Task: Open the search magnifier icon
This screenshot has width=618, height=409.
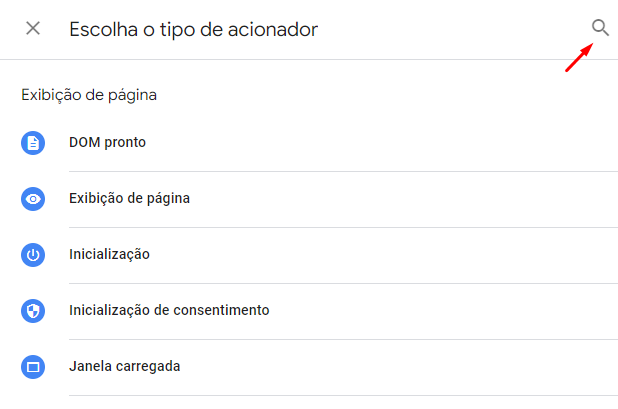Action: 600,28
